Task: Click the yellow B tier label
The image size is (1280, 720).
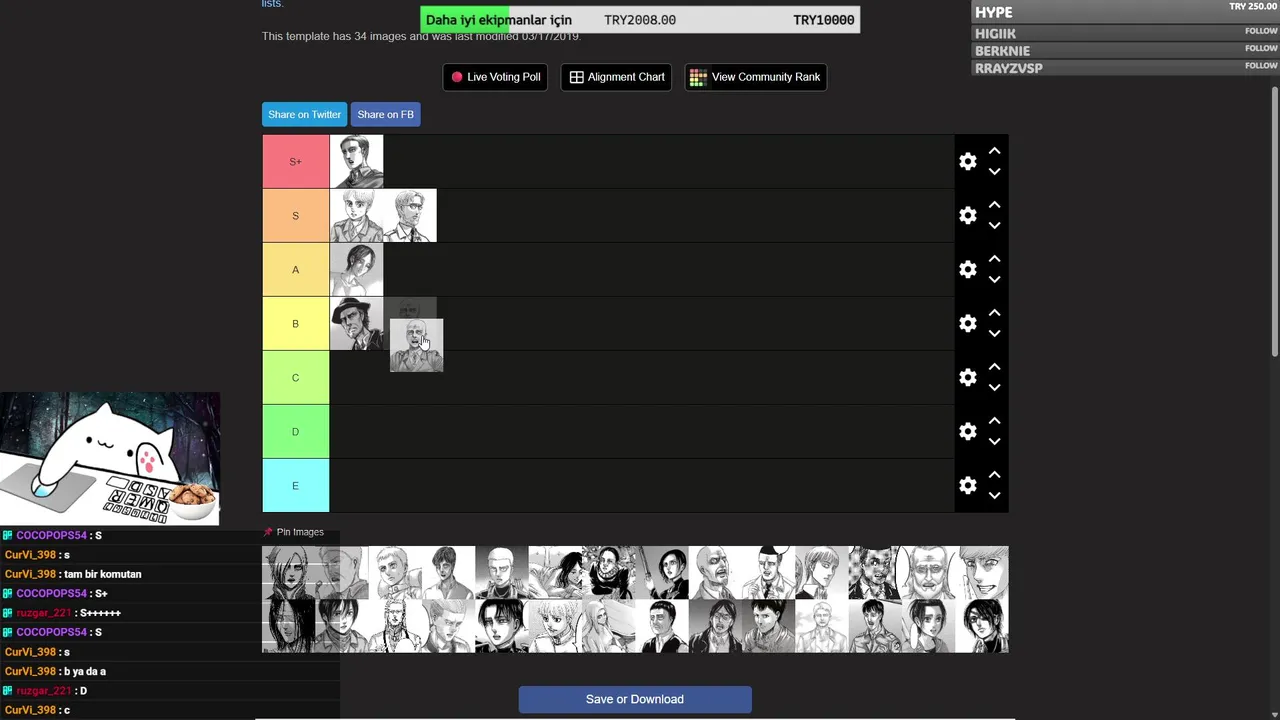Action: point(295,323)
